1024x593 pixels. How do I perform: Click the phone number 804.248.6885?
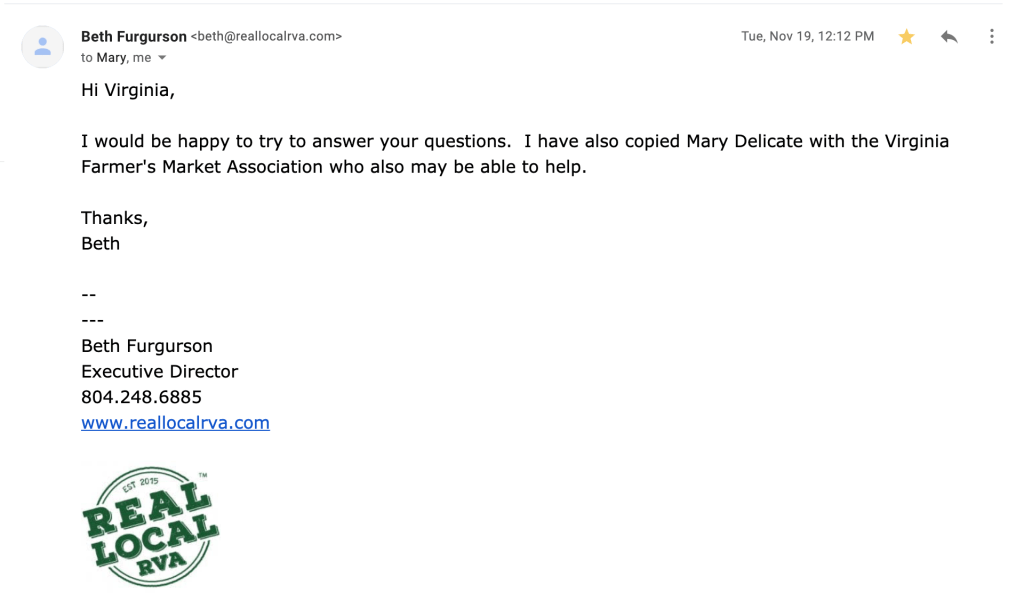[x=141, y=397]
